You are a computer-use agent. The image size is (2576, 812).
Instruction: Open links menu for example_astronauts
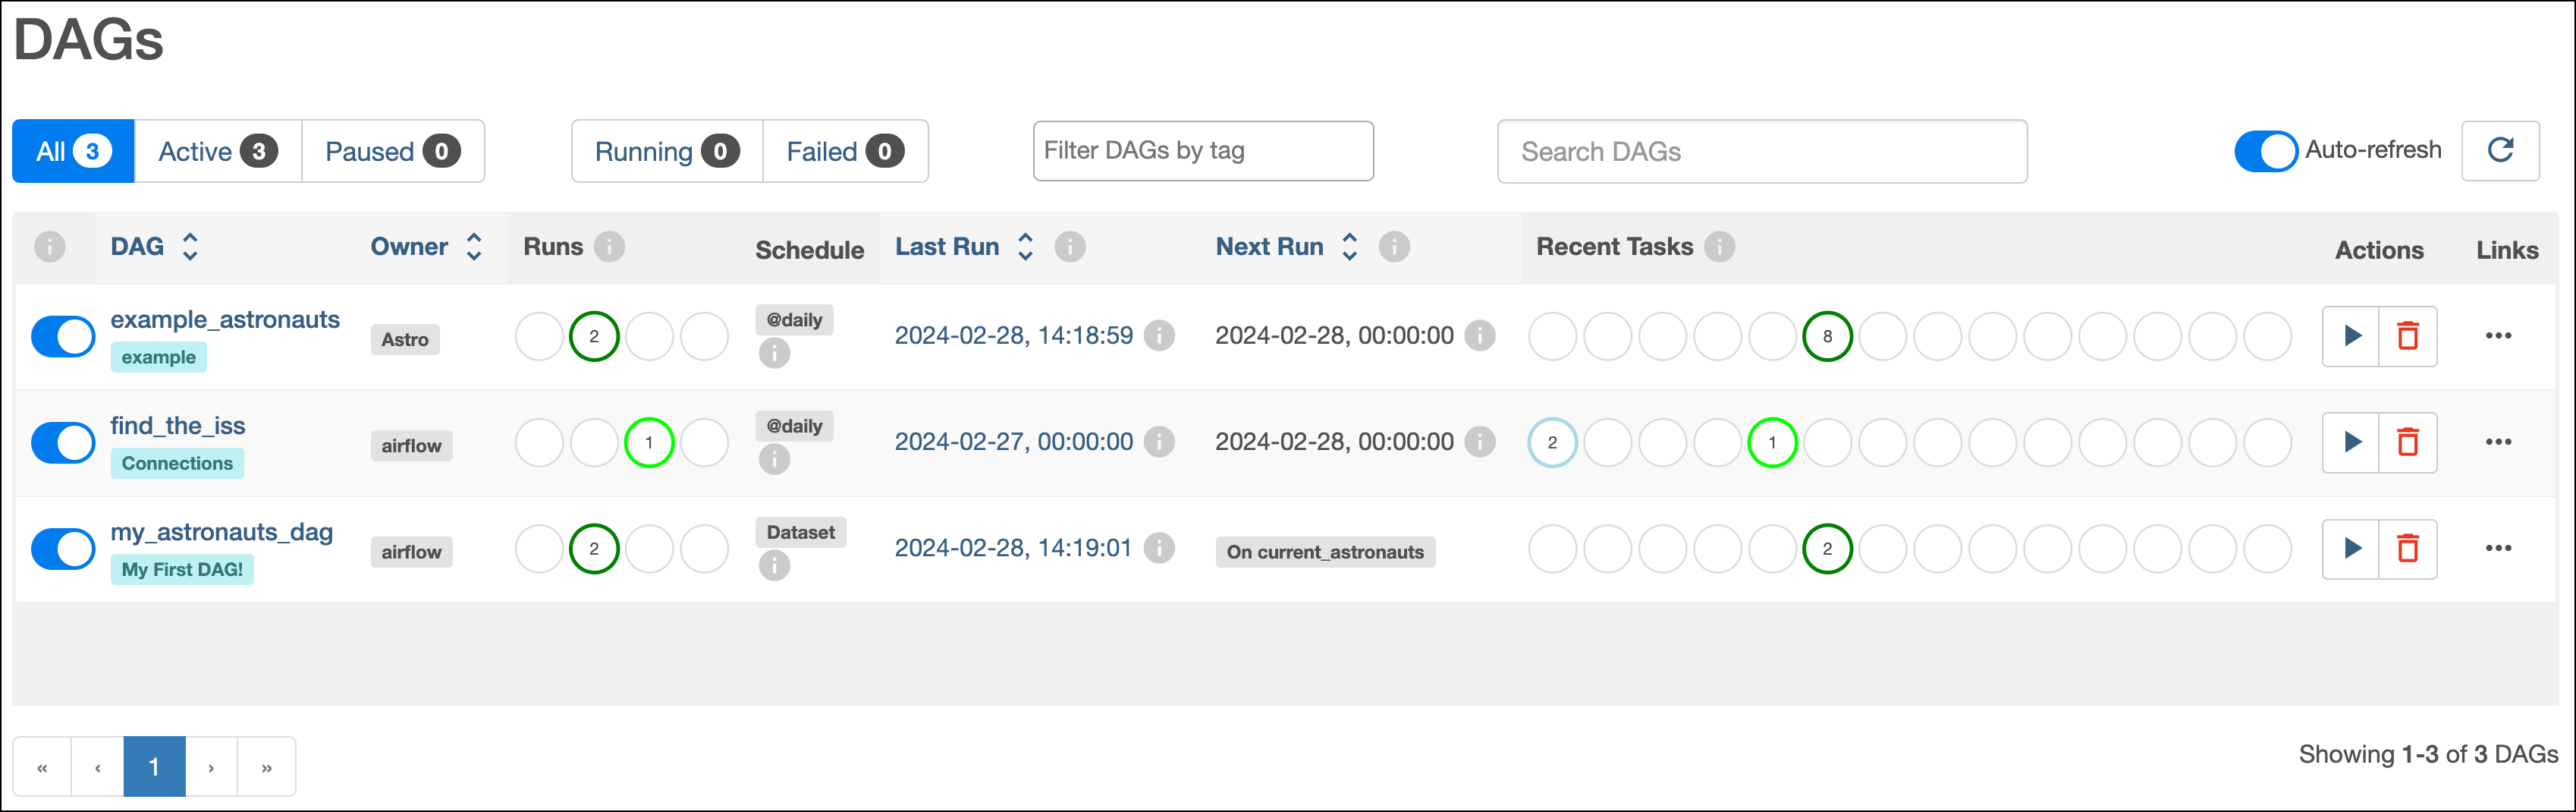(x=2498, y=336)
